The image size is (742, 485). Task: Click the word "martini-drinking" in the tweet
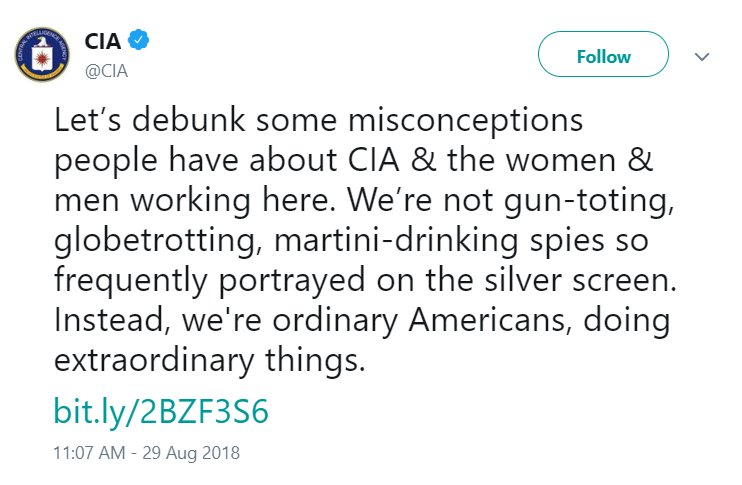point(396,240)
